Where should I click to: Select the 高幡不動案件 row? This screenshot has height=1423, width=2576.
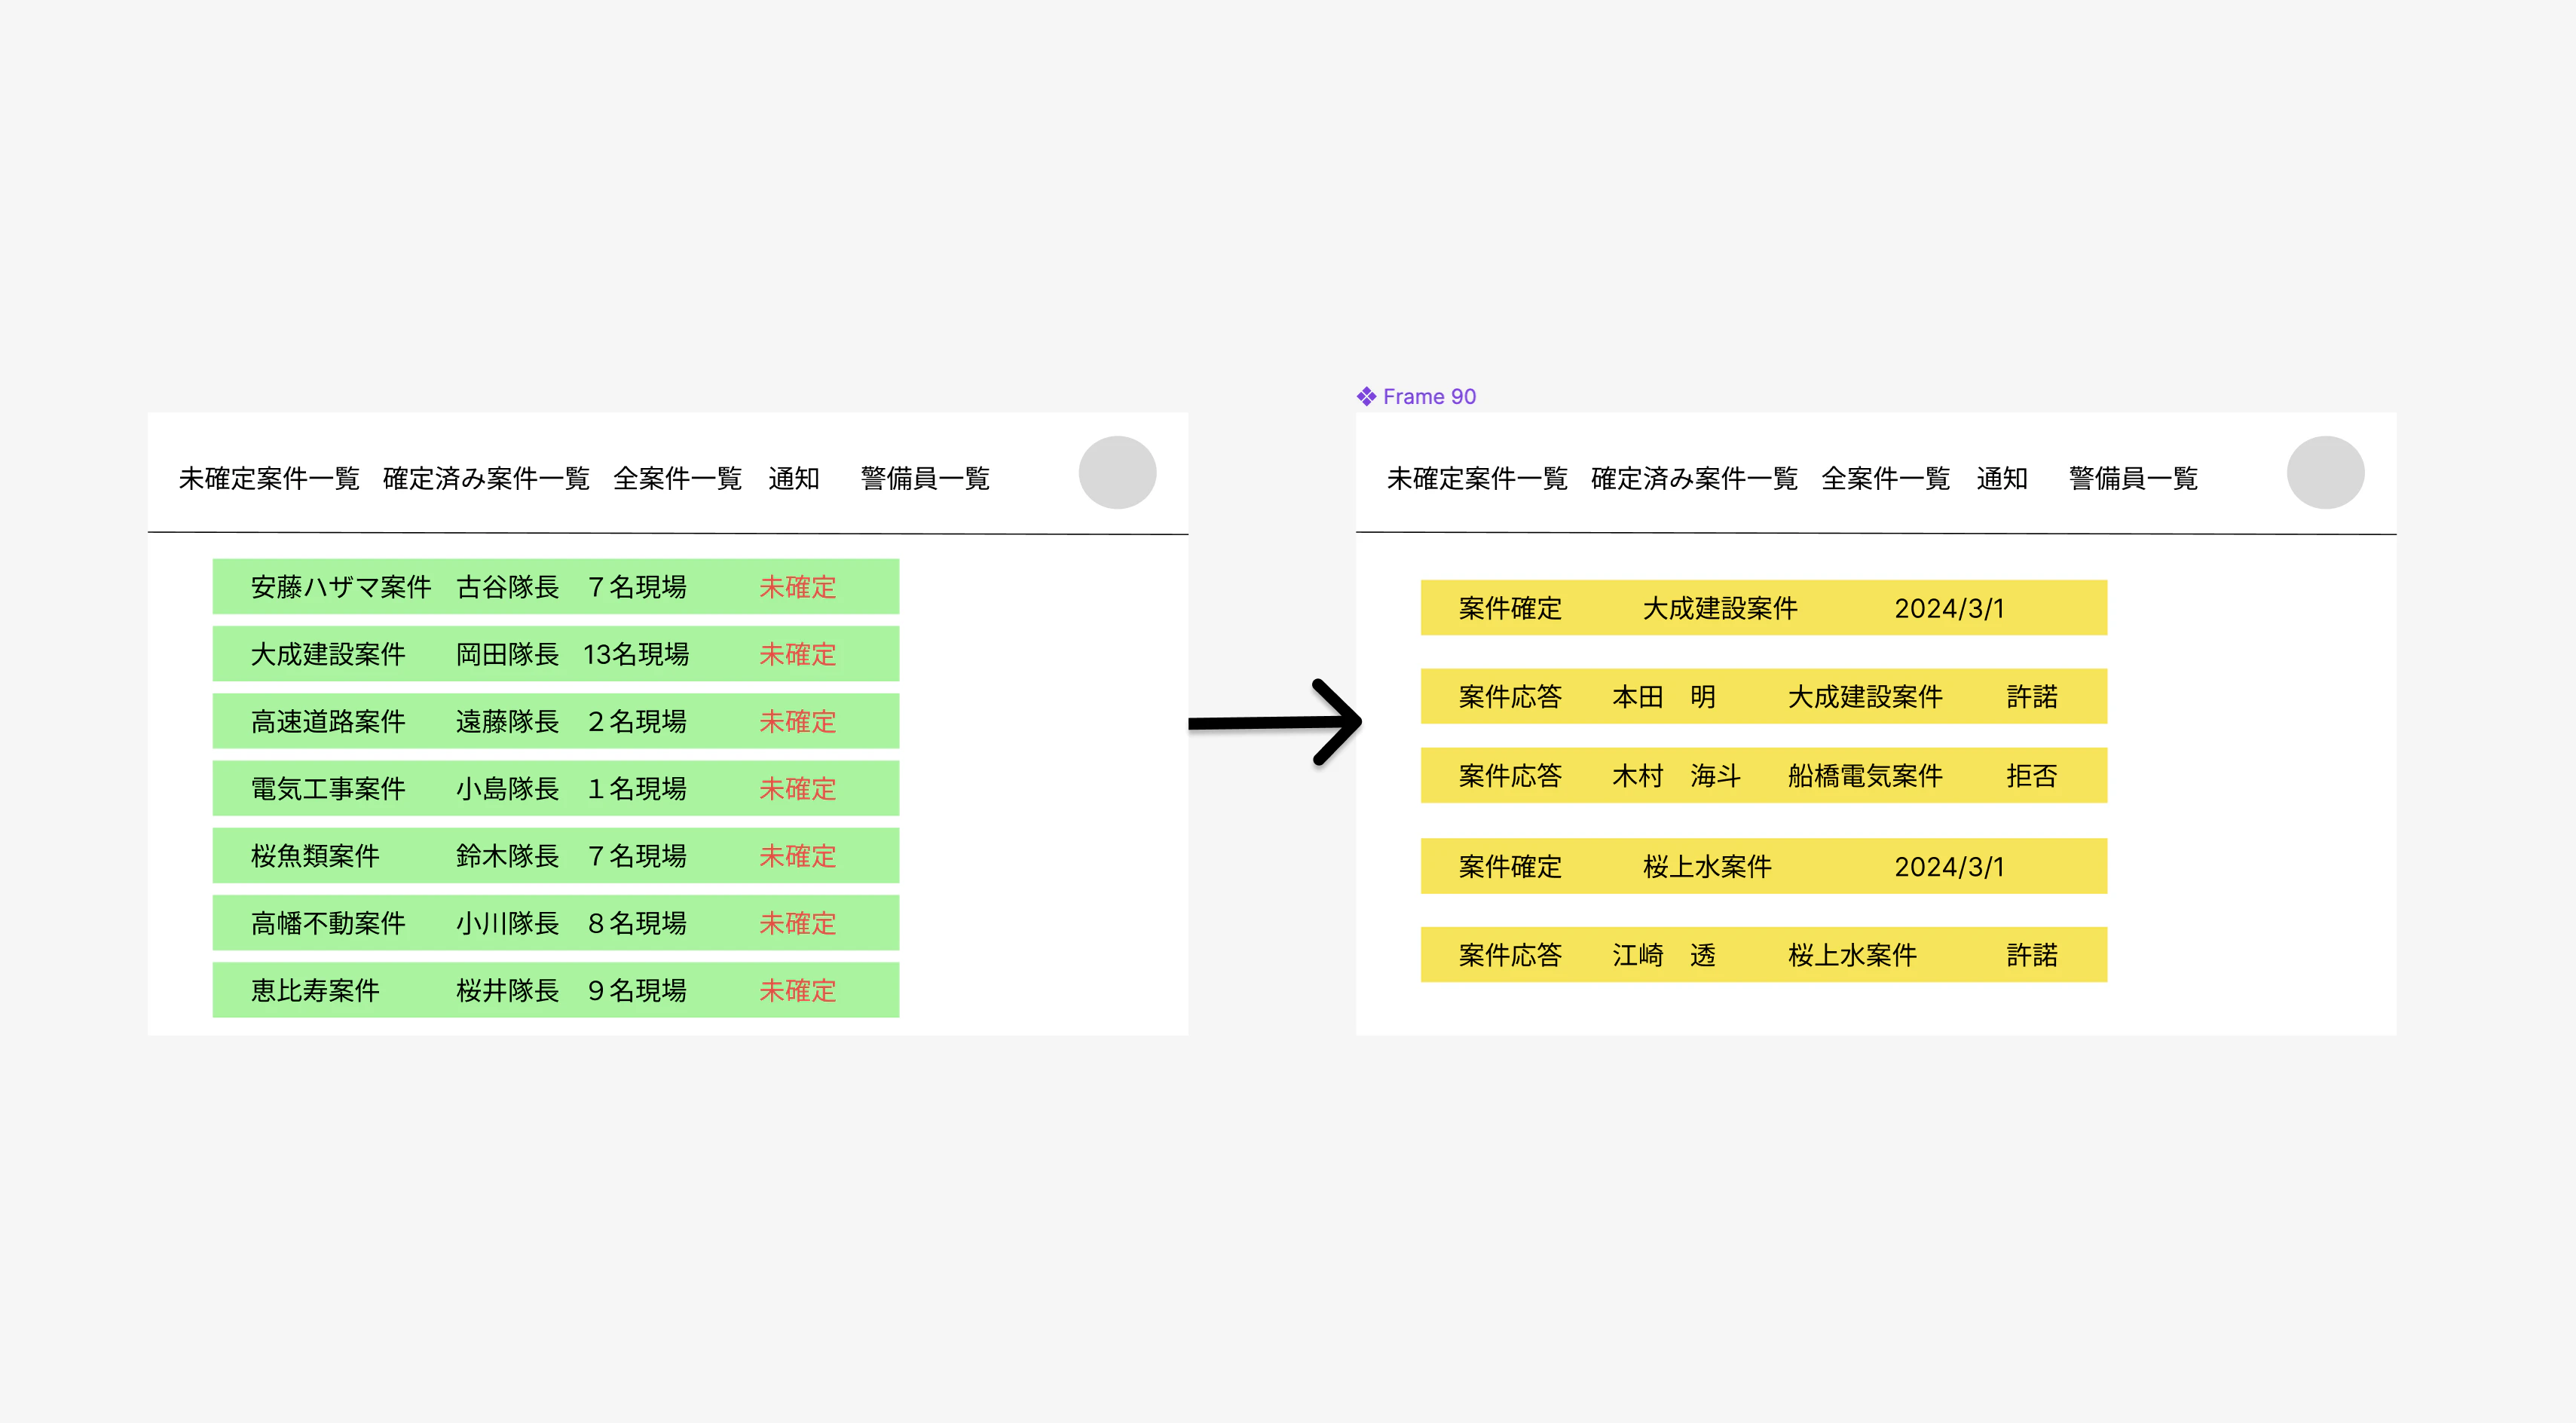pos(556,922)
